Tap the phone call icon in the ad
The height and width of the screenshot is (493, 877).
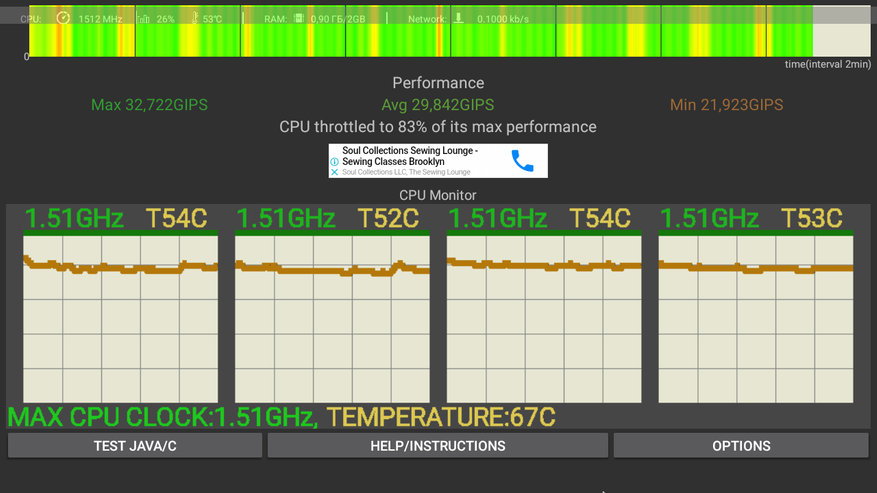[522, 161]
